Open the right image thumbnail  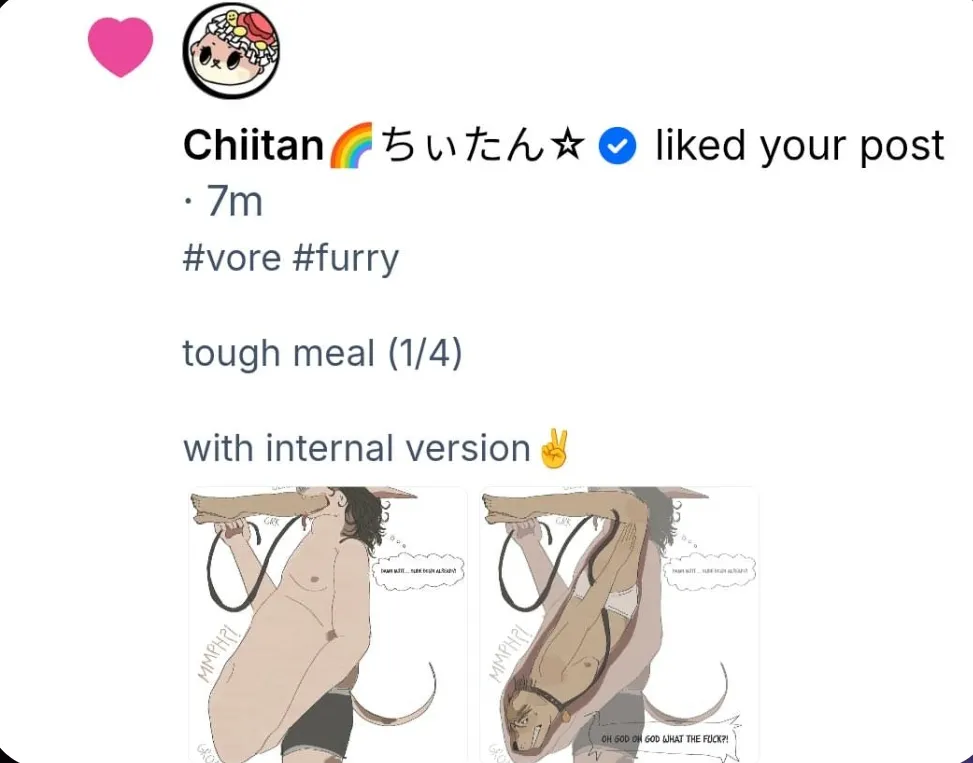click(618, 625)
